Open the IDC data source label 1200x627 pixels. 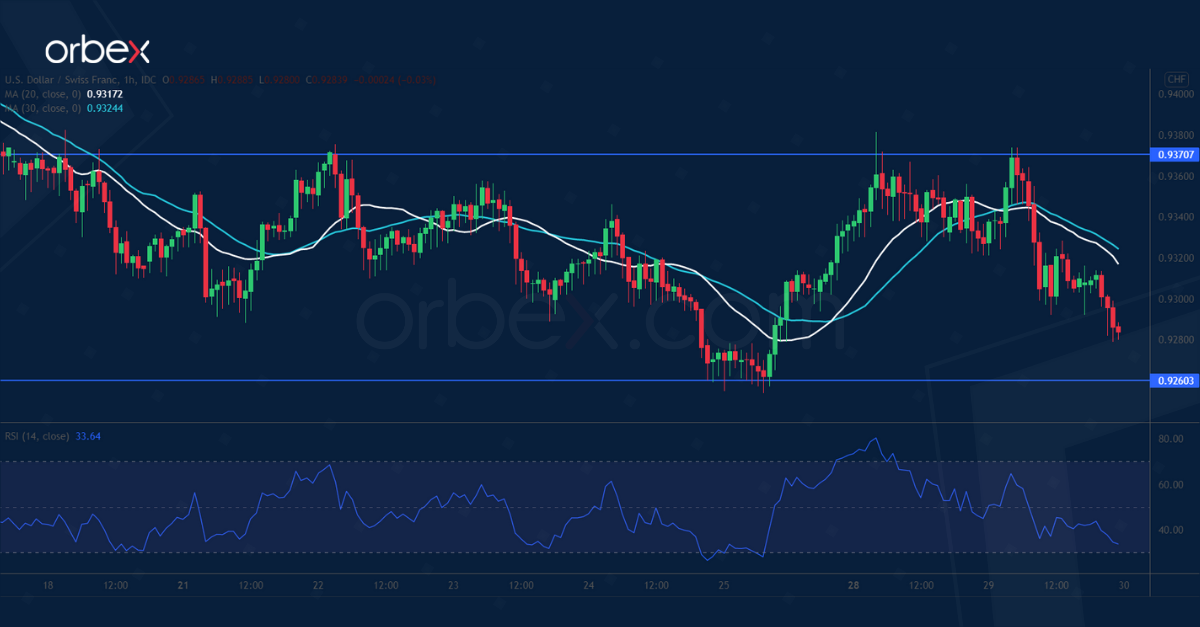pos(147,78)
